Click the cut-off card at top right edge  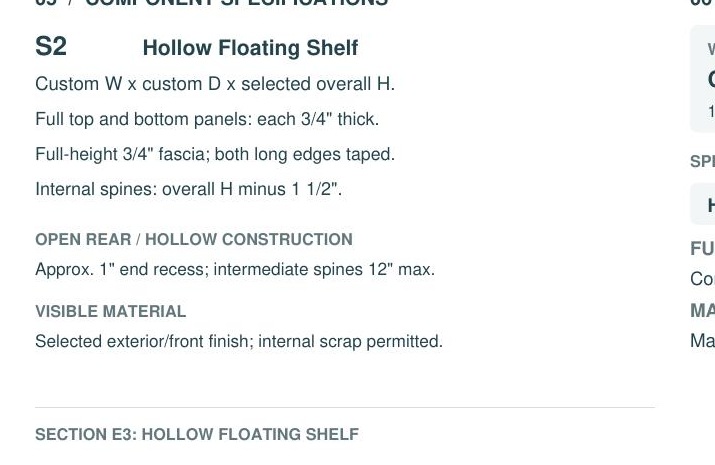(703, 78)
